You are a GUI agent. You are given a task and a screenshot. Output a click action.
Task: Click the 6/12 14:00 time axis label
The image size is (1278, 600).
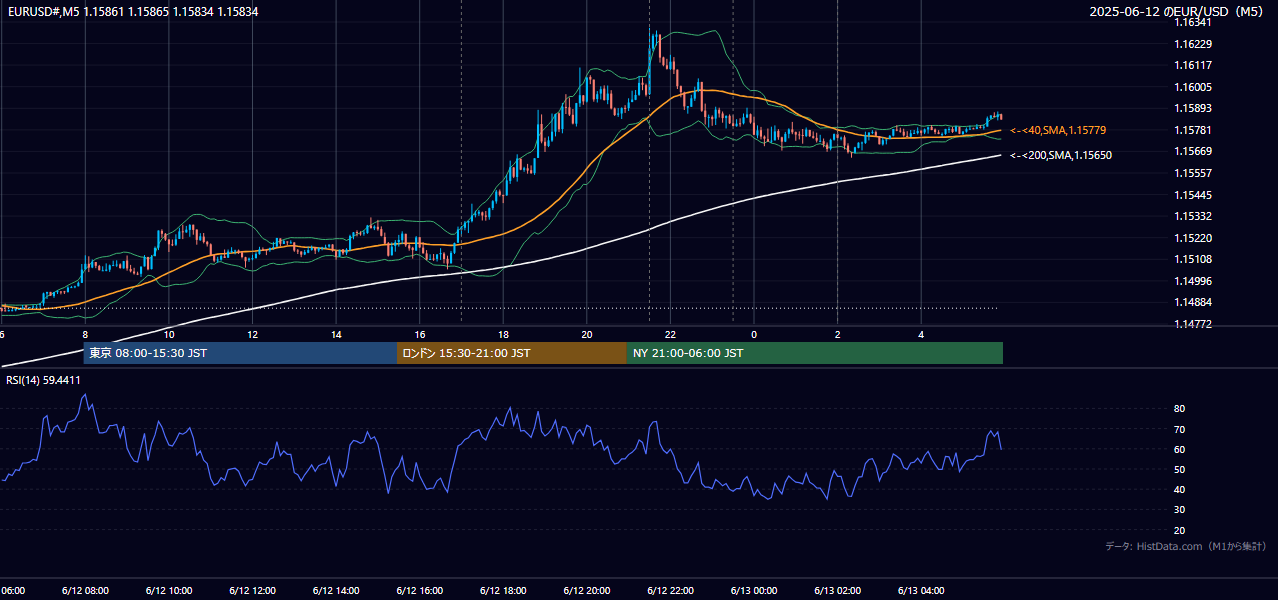(x=335, y=591)
